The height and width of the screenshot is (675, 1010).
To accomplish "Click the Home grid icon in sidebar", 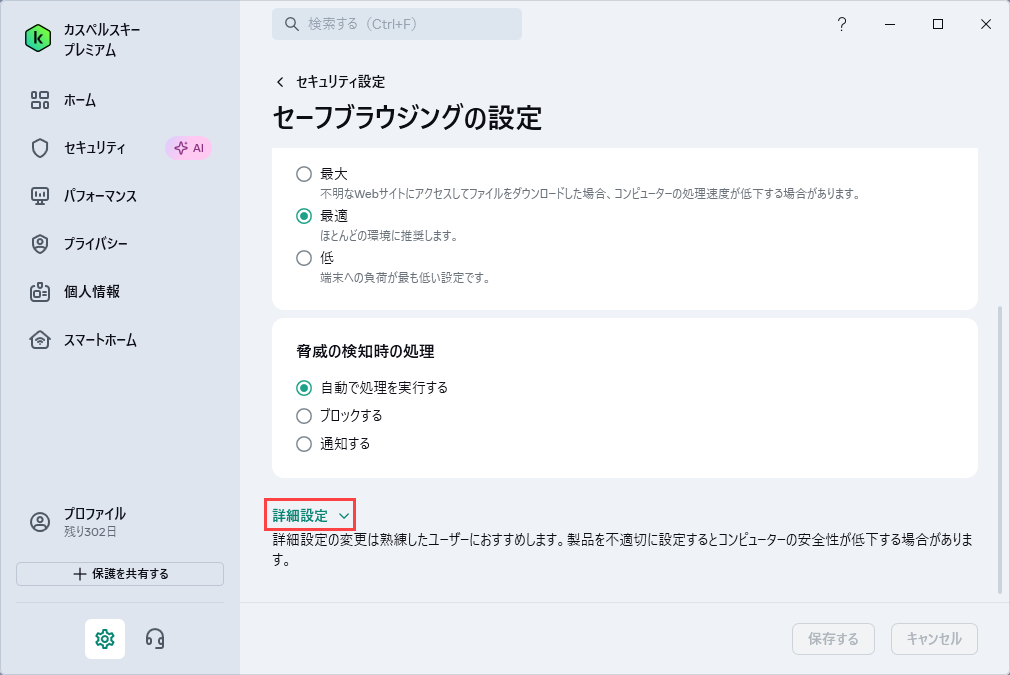I will [x=40, y=100].
